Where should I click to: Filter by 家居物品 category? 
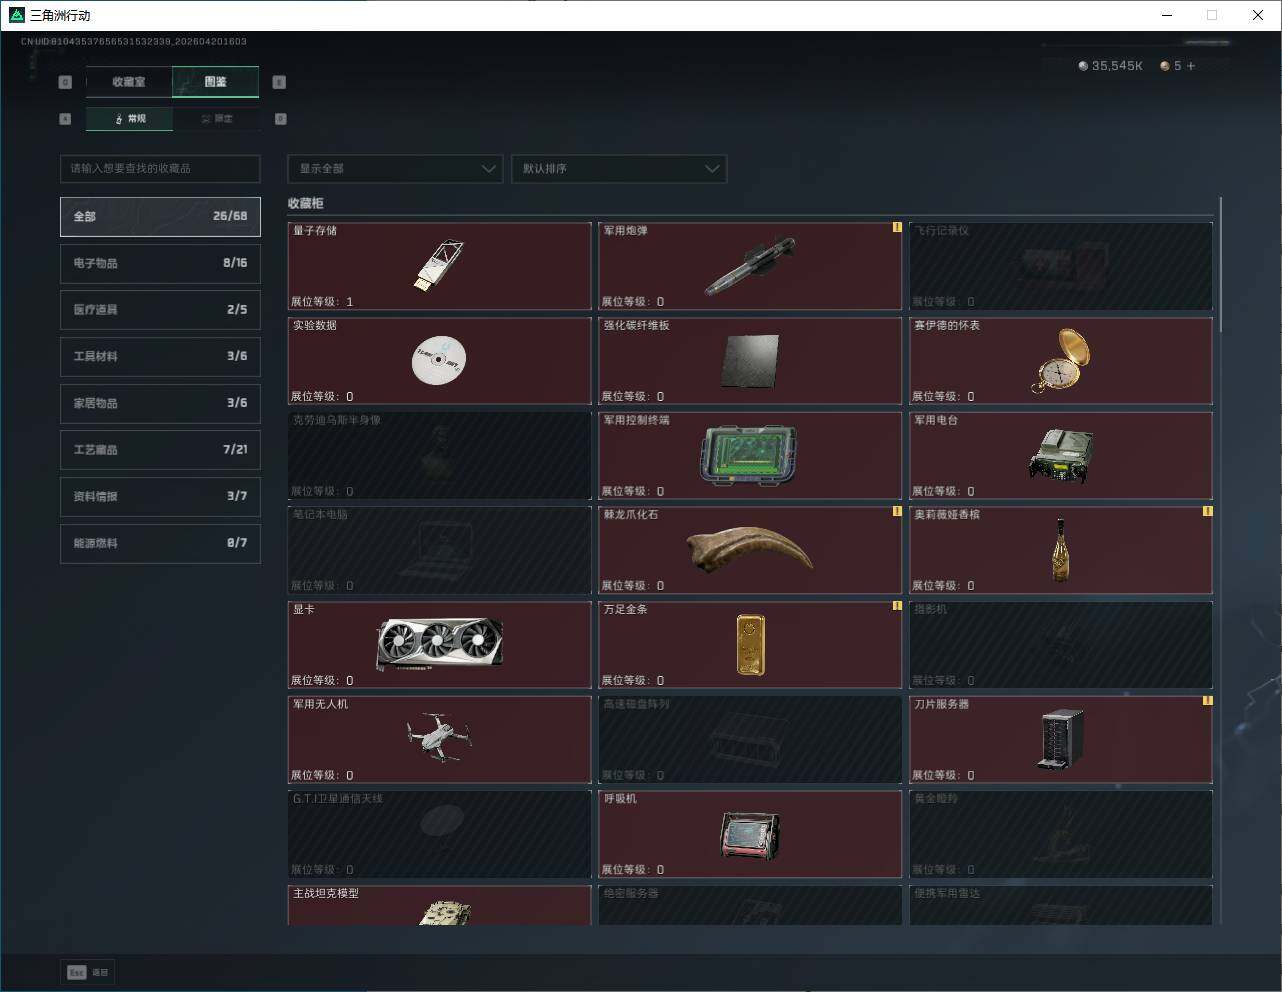(160, 403)
